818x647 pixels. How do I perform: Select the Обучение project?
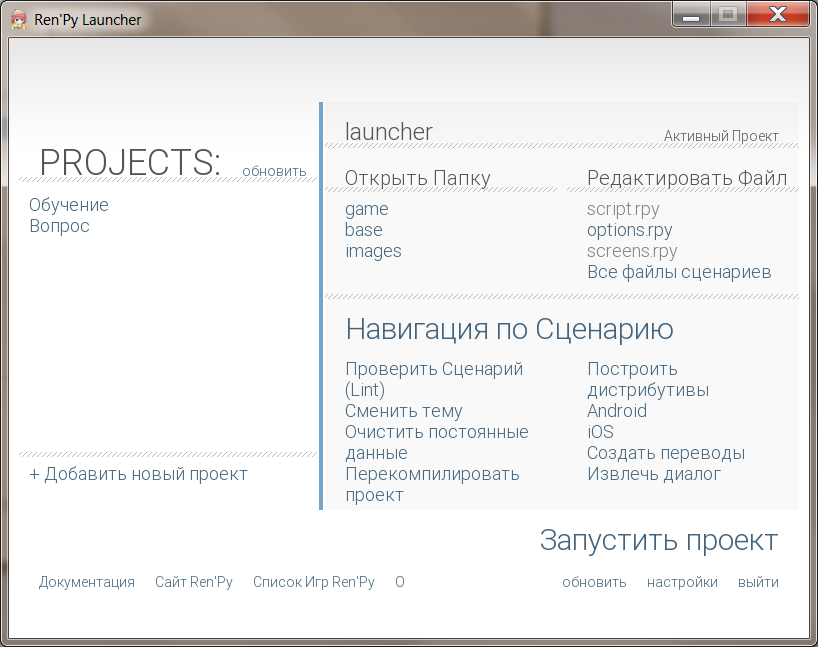(x=69, y=205)
